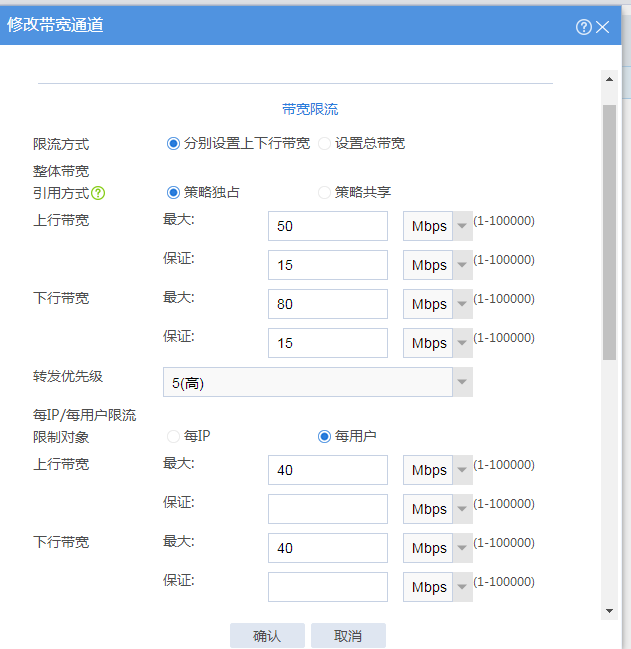
Task: Click overall downstream maximum field containing 80
Action: tap(327, 304)
